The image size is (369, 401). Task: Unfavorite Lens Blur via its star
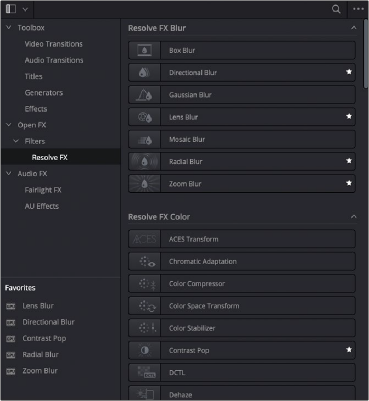click(x=349, y=116)
